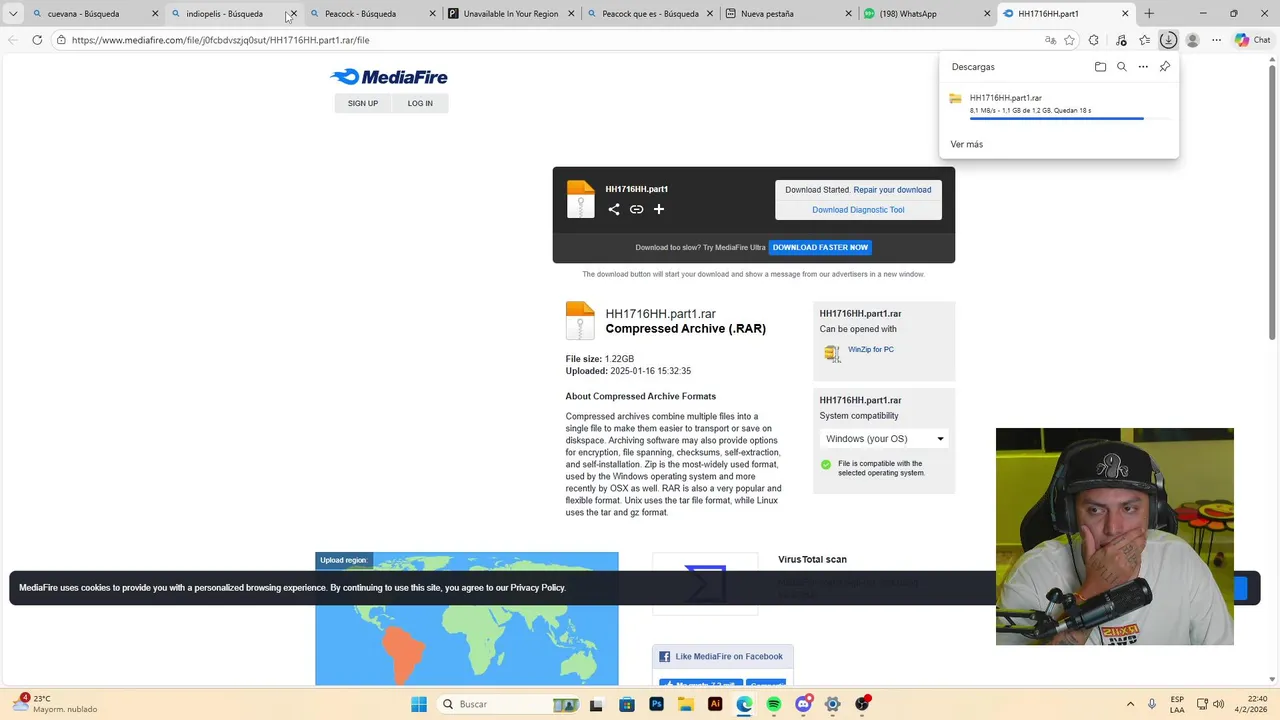Click the microphone icon in system tray

(1152, 704)
